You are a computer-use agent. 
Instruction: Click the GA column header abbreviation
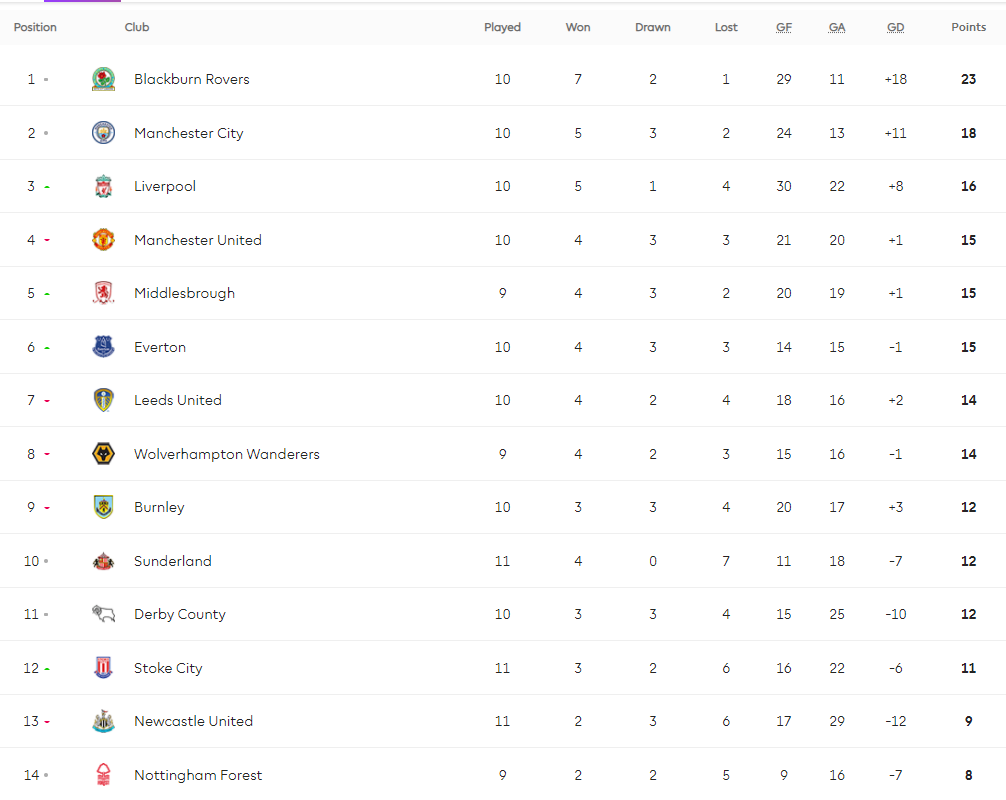pos(837,27)
